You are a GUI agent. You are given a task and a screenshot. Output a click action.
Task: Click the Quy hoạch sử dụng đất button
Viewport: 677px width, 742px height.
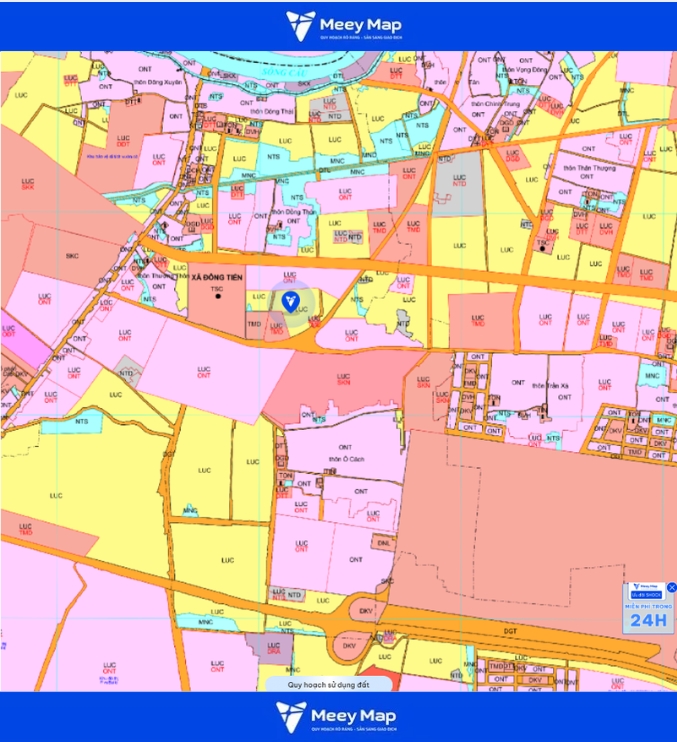[x=328, y=684]
